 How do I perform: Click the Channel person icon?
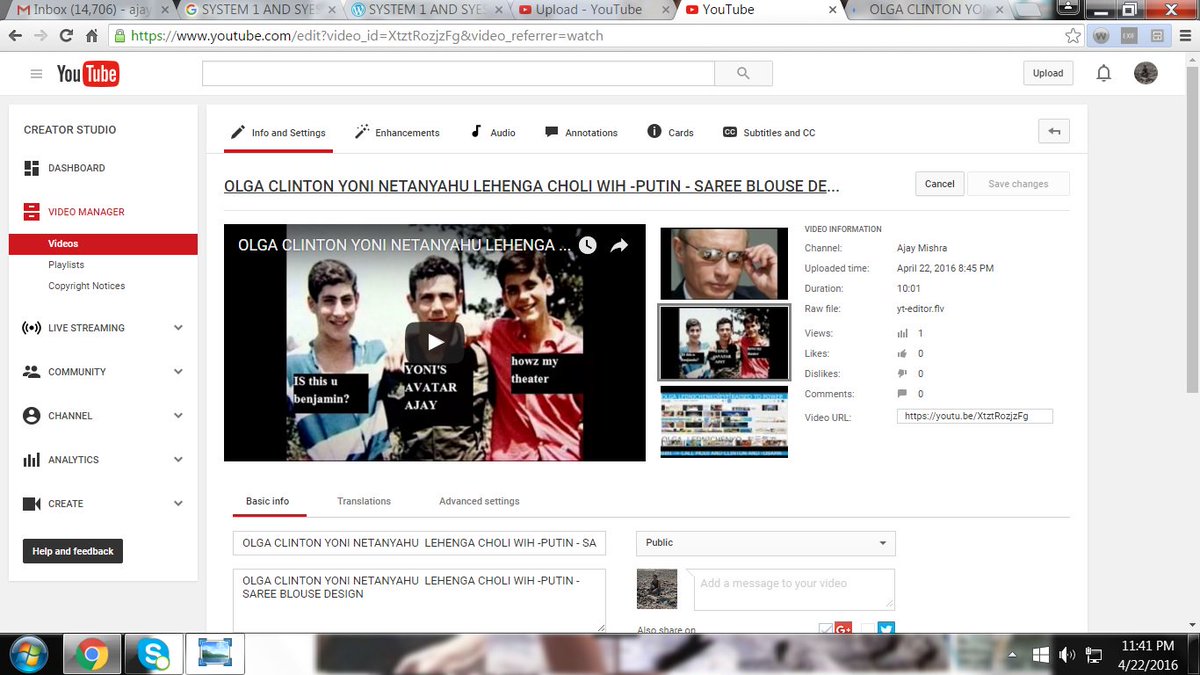click(31, 416)
